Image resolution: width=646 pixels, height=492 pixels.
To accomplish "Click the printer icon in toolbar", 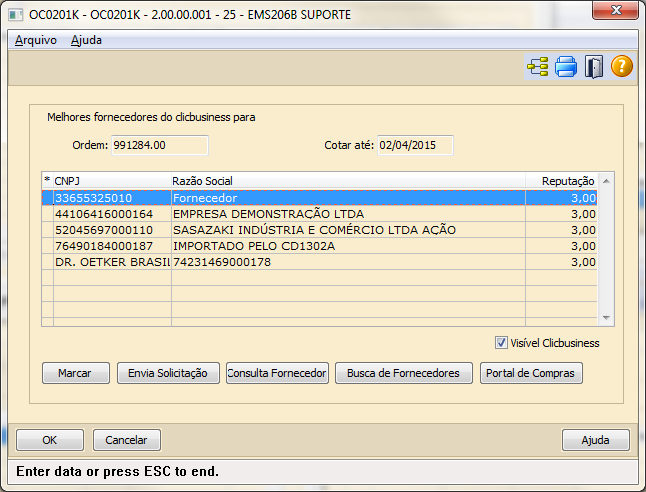I will click(x=566, y=67).
